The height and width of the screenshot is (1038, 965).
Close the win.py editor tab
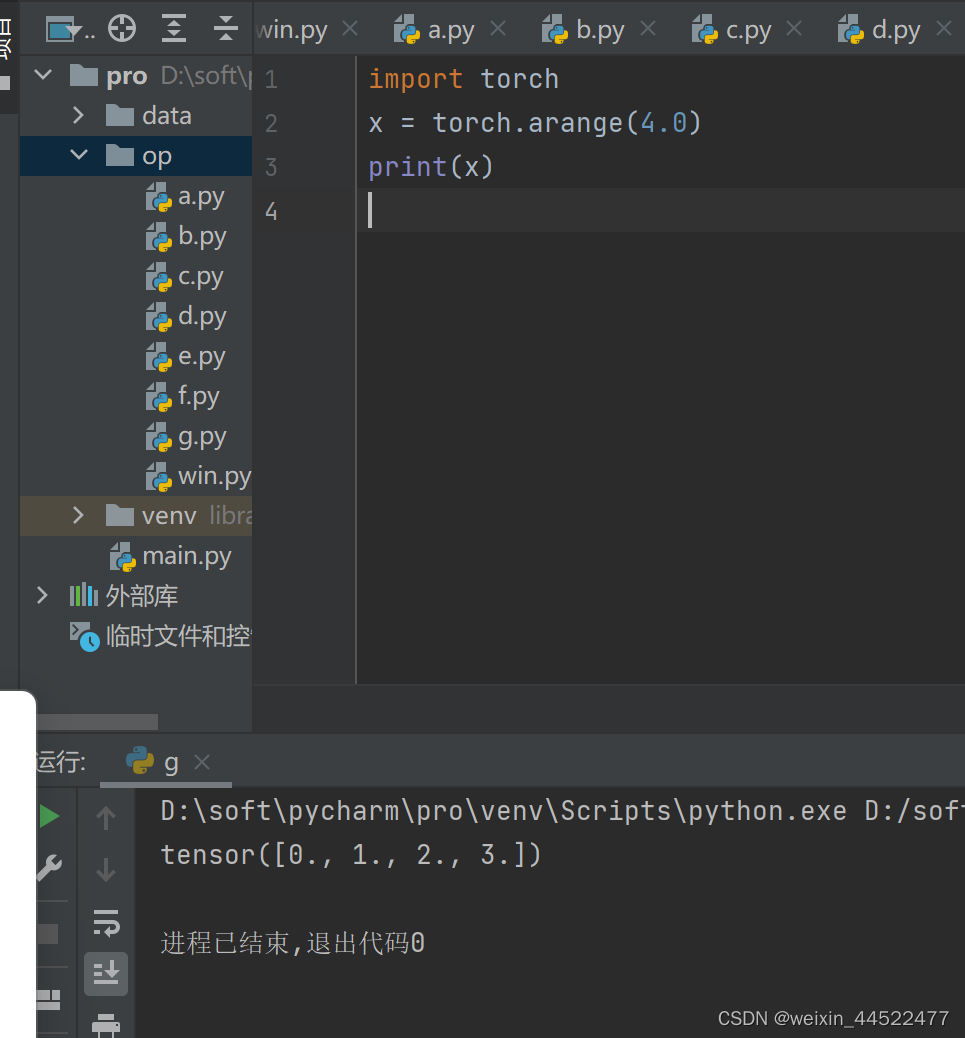350,28
